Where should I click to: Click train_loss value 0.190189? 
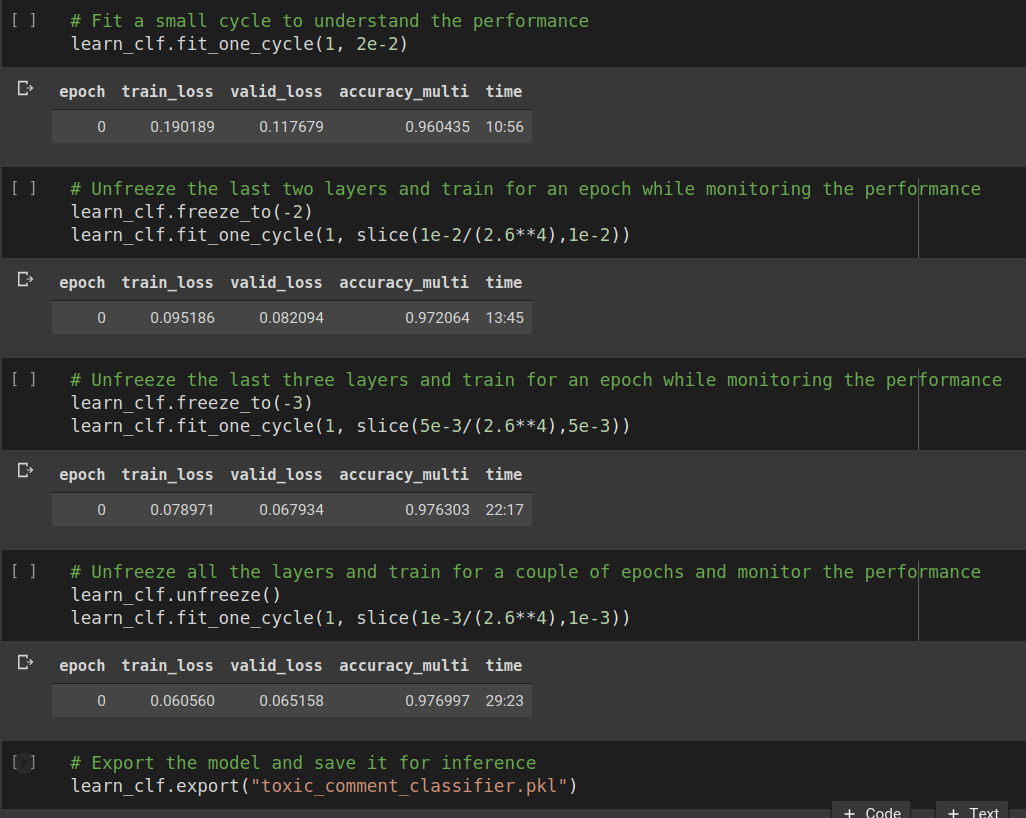[183, 127]
